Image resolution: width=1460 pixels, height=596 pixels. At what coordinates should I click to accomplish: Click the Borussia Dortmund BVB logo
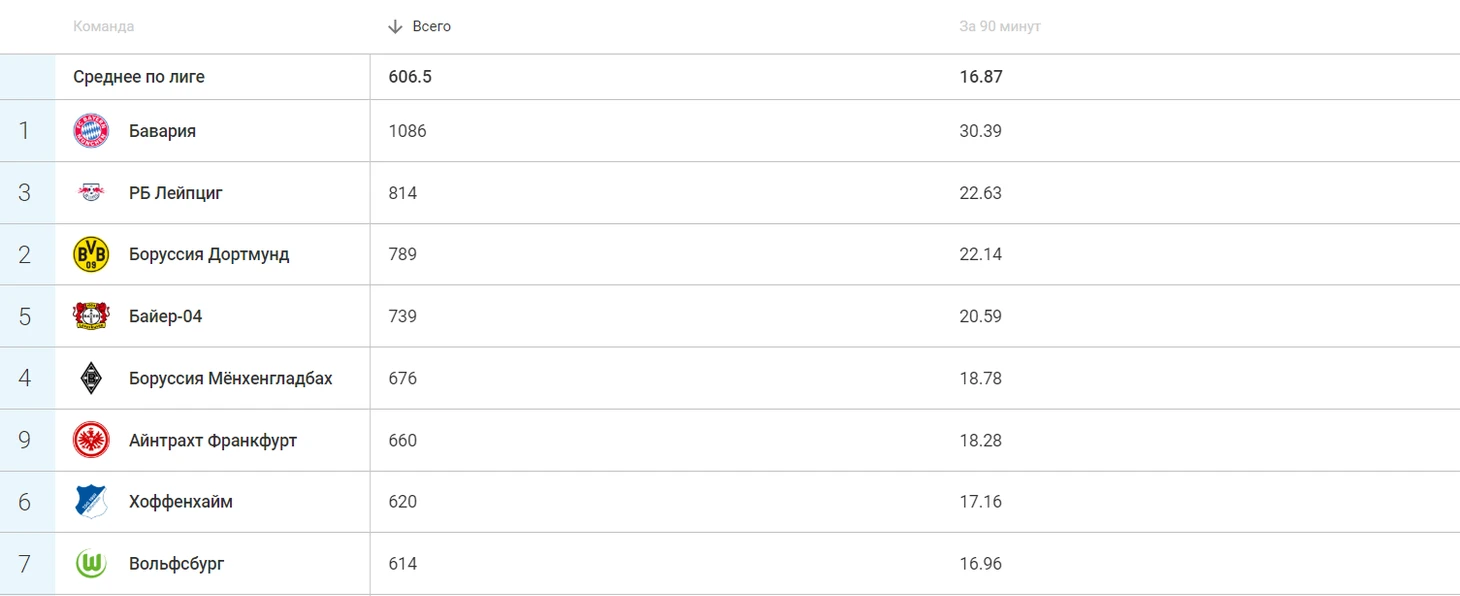tap(91, 255)
